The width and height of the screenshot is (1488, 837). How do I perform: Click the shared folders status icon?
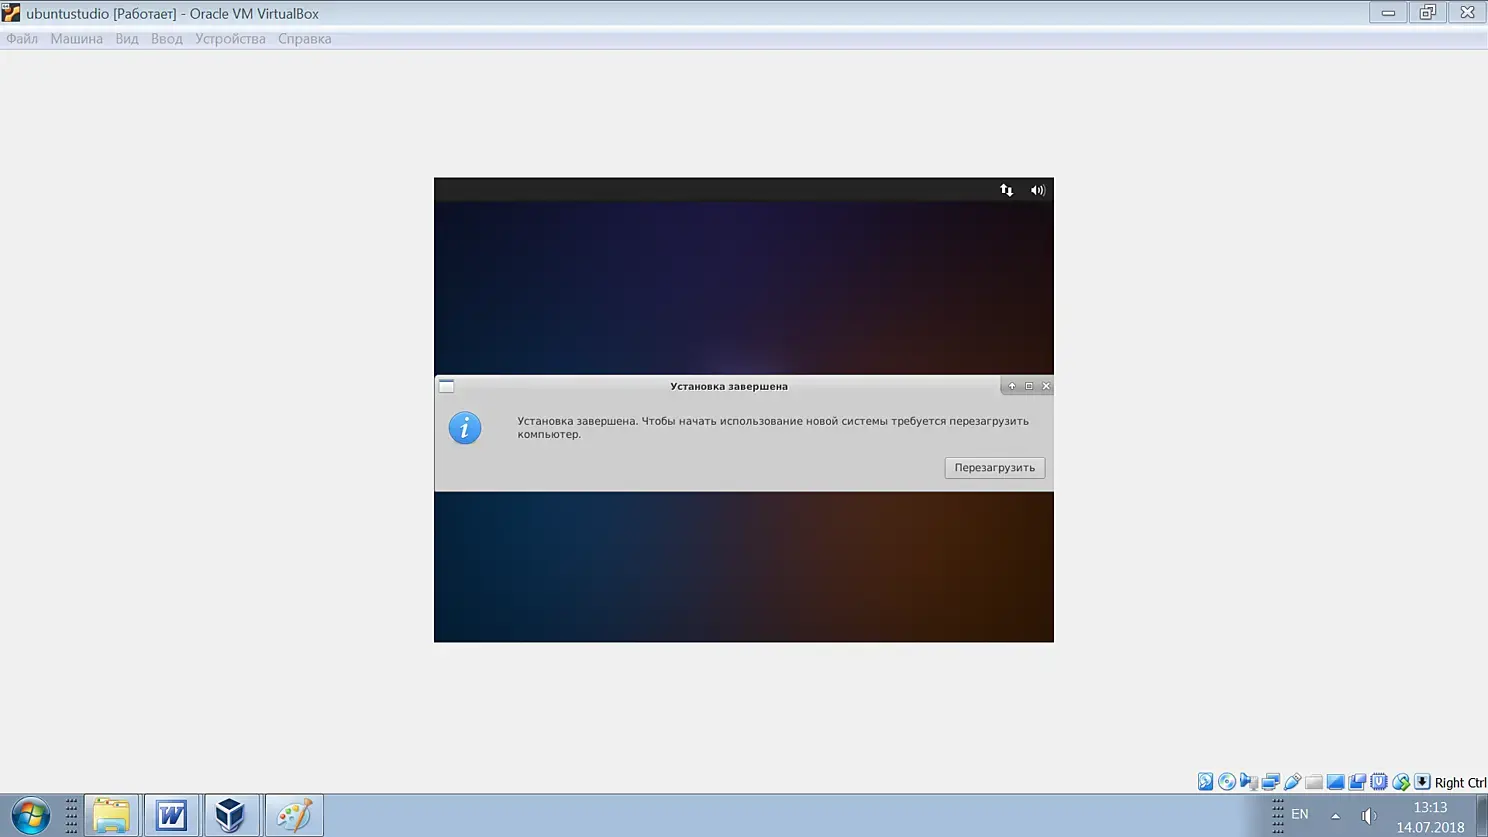tap(1314, 782)
